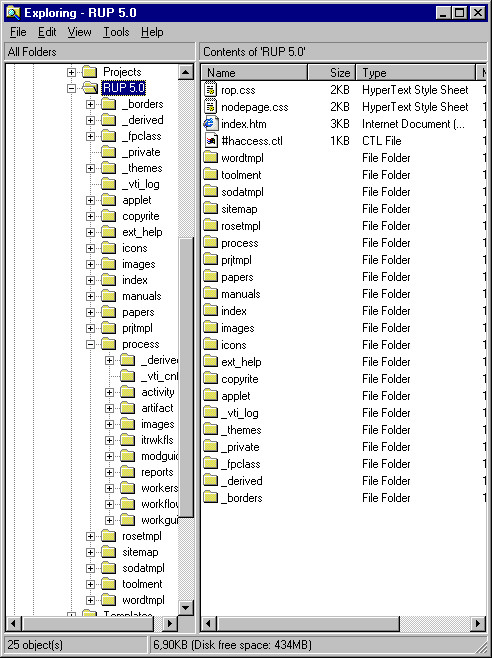The height and width of the screenshot is (658, 492).
Task: Expand the Projects folder tree node
Action: pyautogui.click(x=71, y=72)
